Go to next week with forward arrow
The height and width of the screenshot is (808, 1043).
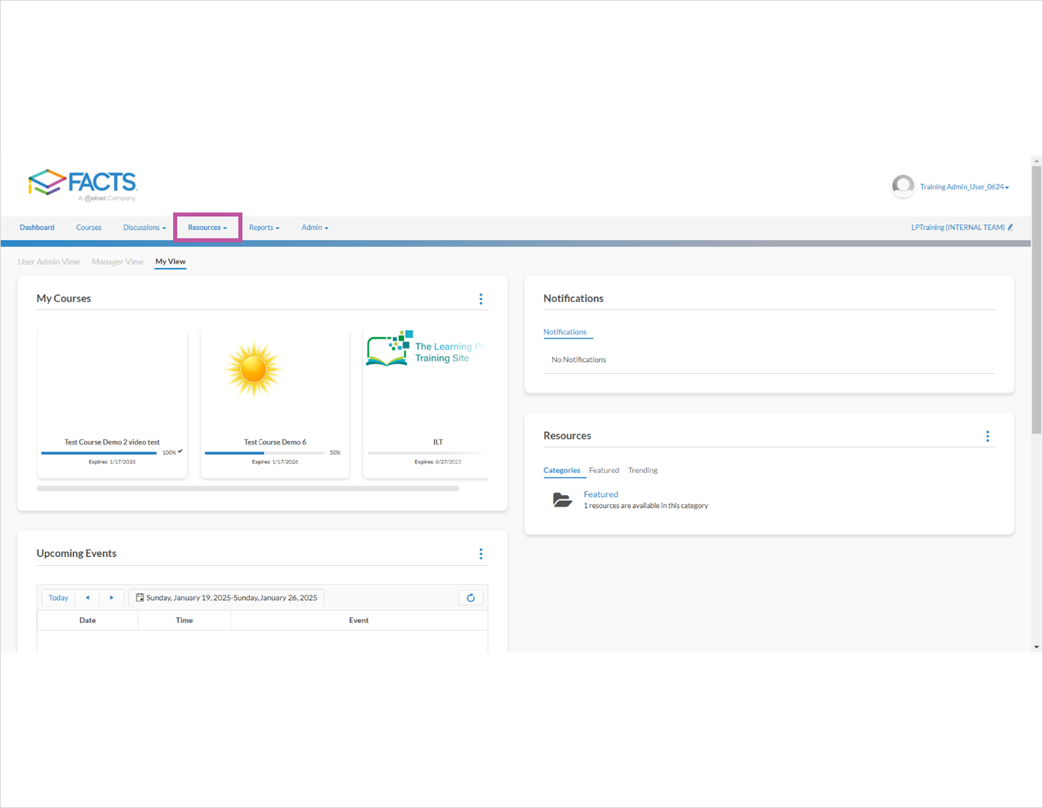point(111,597)
